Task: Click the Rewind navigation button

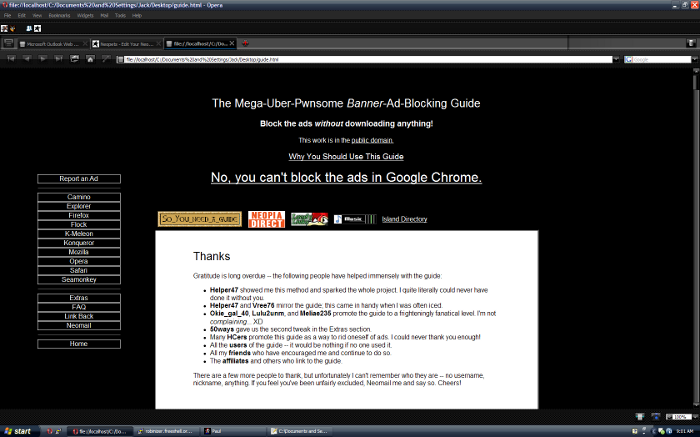Action: point(11,59)
